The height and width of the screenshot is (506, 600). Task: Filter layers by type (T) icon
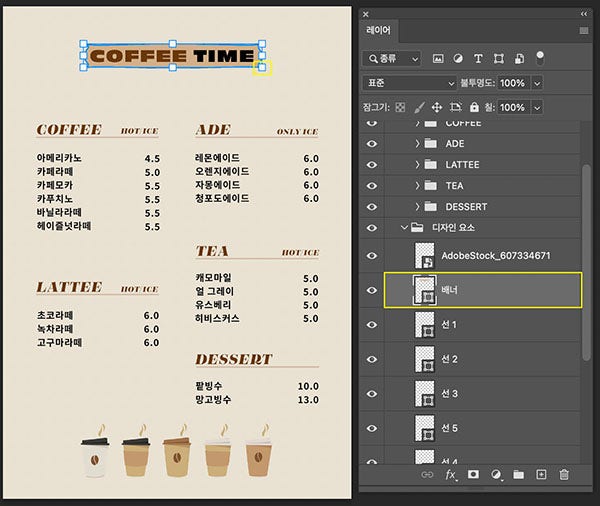[478, 59]
